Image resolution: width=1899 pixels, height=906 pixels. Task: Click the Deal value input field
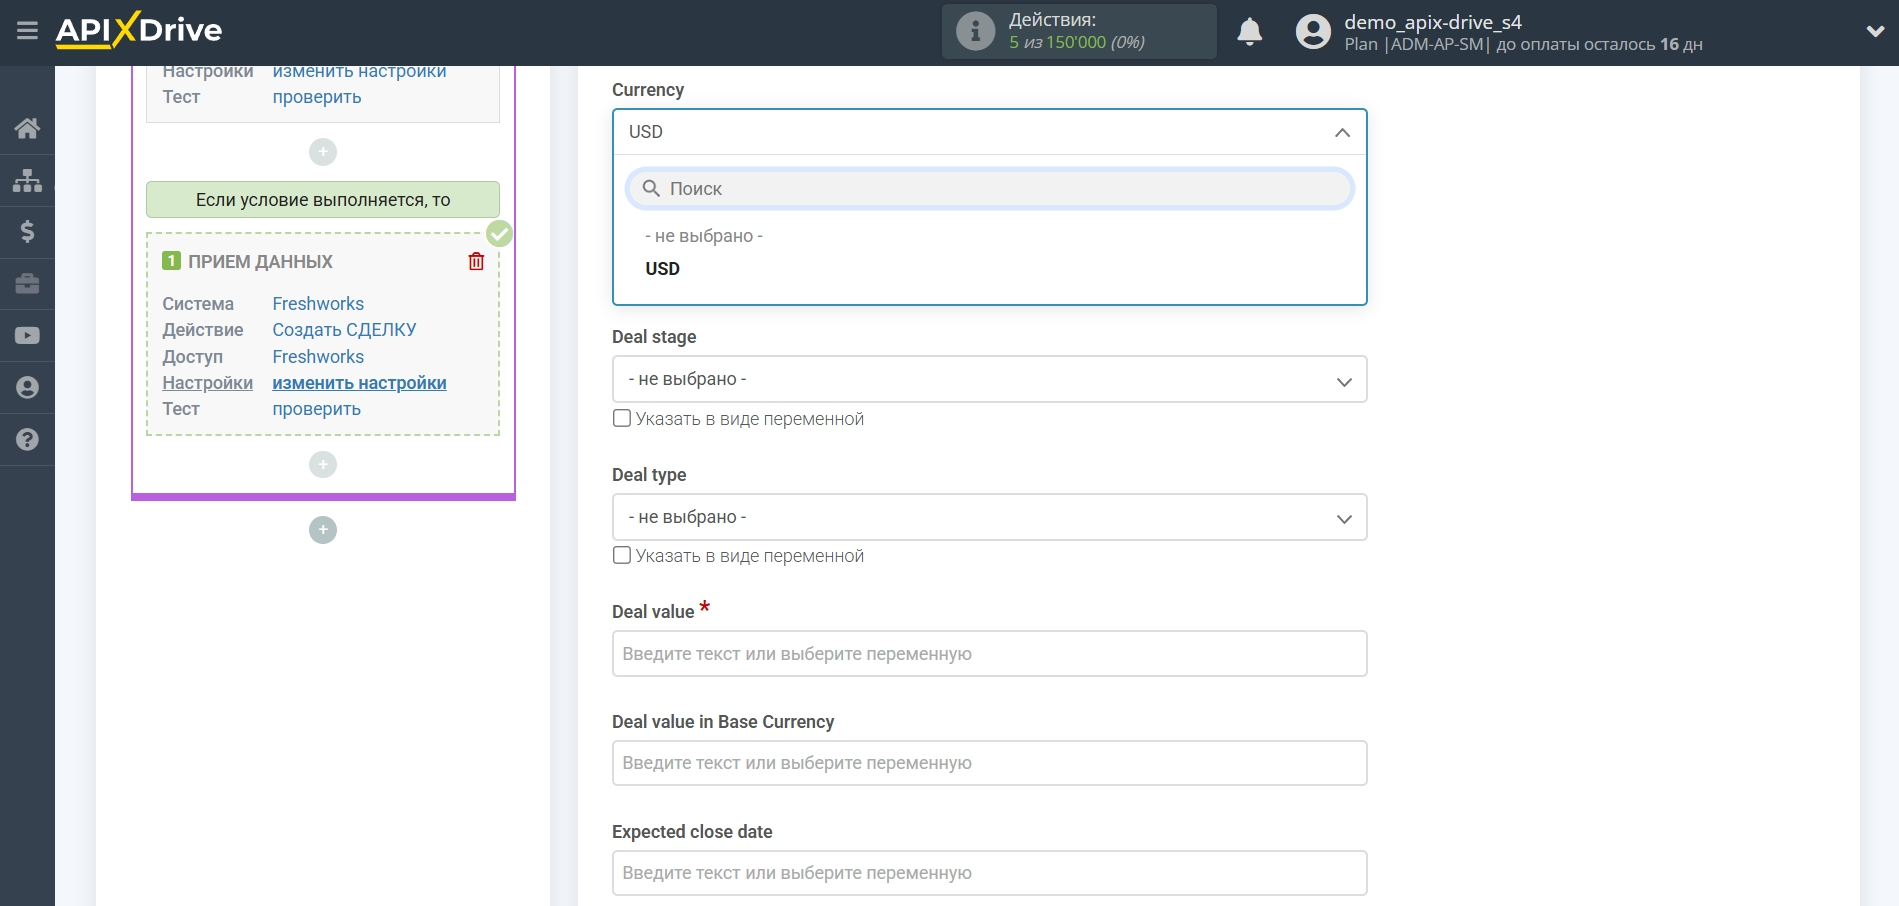coord(988,654)
